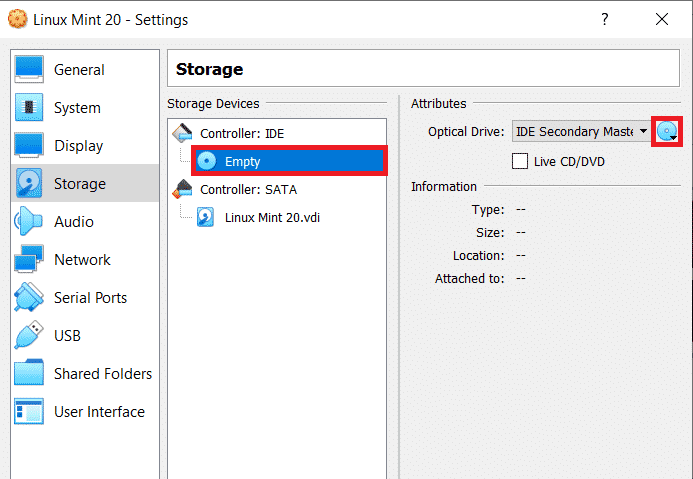Image resolution: width=693 pixels, height=479 pixels.
Task: Click the Shared Folders icon
Action: (29, 374)
